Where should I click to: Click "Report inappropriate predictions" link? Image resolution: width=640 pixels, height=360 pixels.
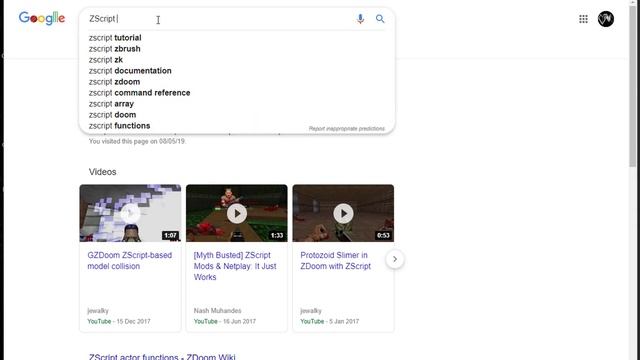coord(347,129)
